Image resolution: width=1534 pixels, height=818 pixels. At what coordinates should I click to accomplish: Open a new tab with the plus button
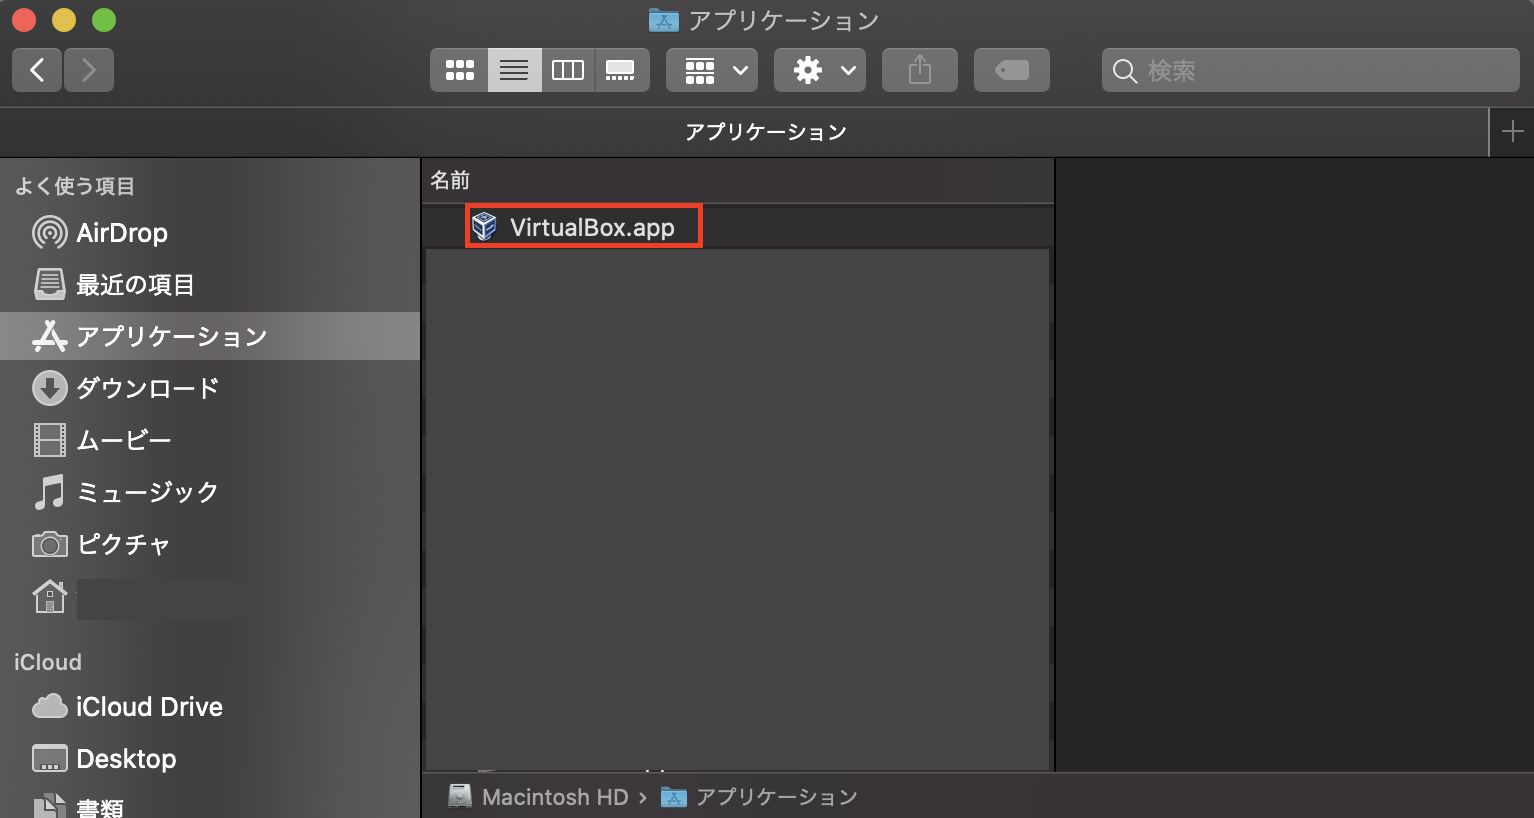tap(1514, 131)
